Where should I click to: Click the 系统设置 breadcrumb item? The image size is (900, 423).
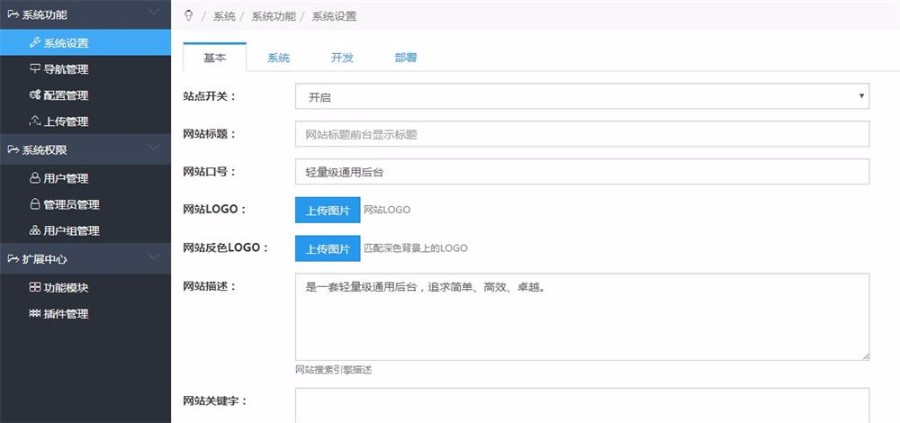coord(334,16)
